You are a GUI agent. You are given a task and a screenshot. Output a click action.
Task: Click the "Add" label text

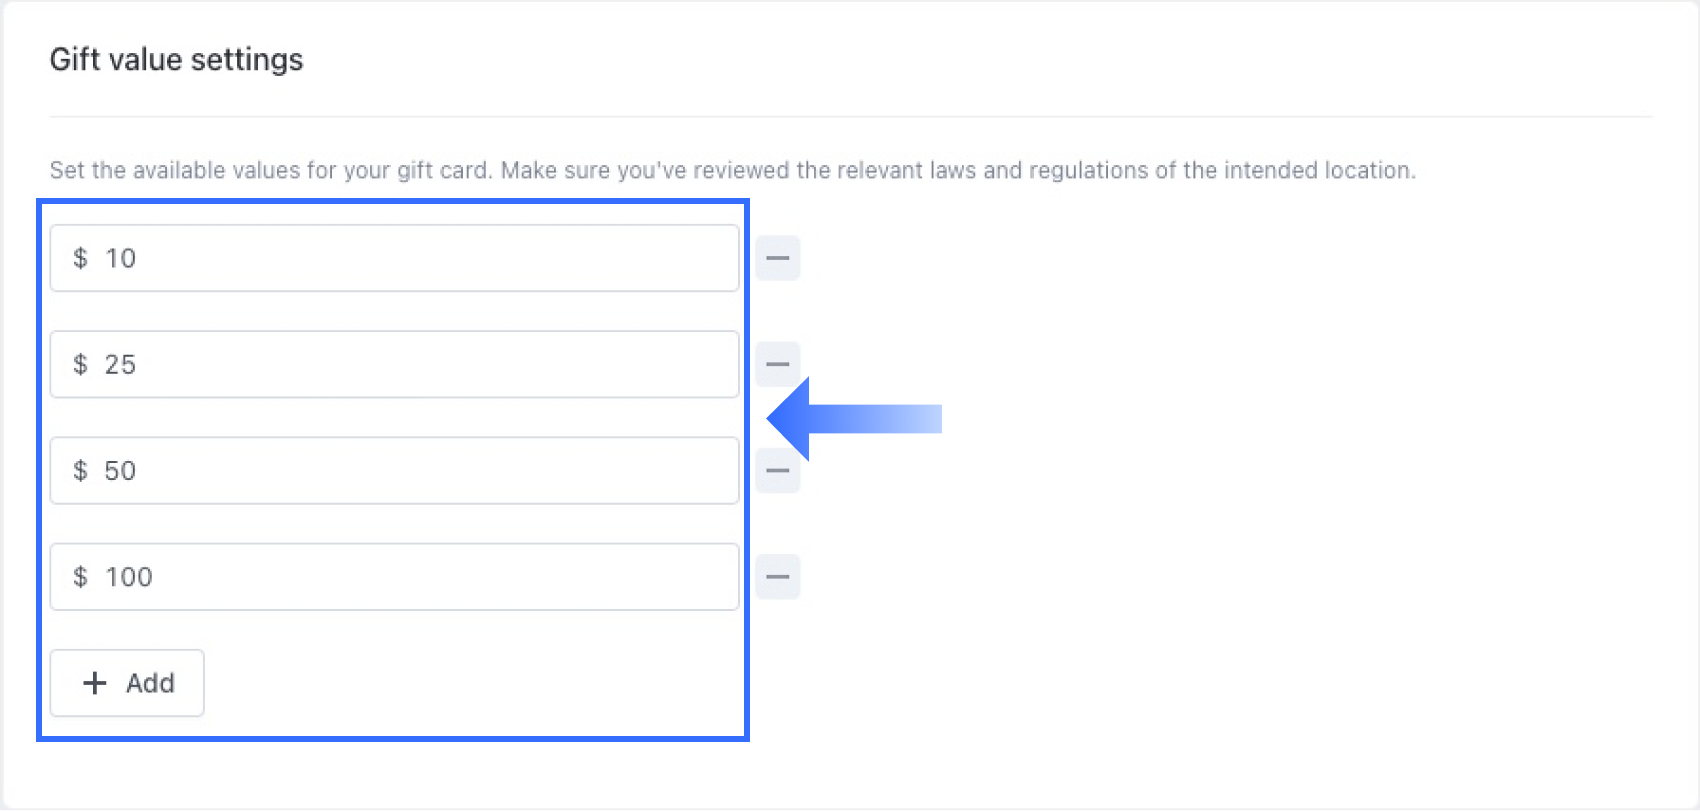150,683
